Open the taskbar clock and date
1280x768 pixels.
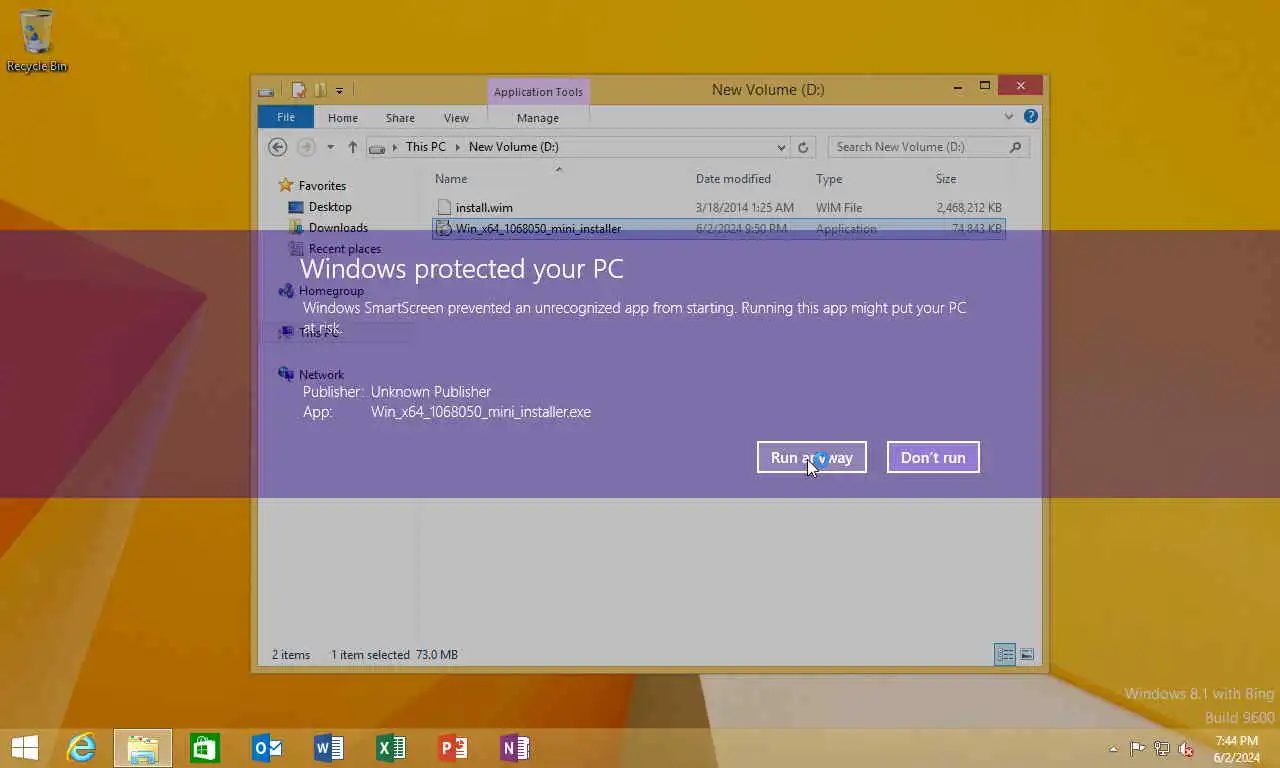(x=1236, y=748)
